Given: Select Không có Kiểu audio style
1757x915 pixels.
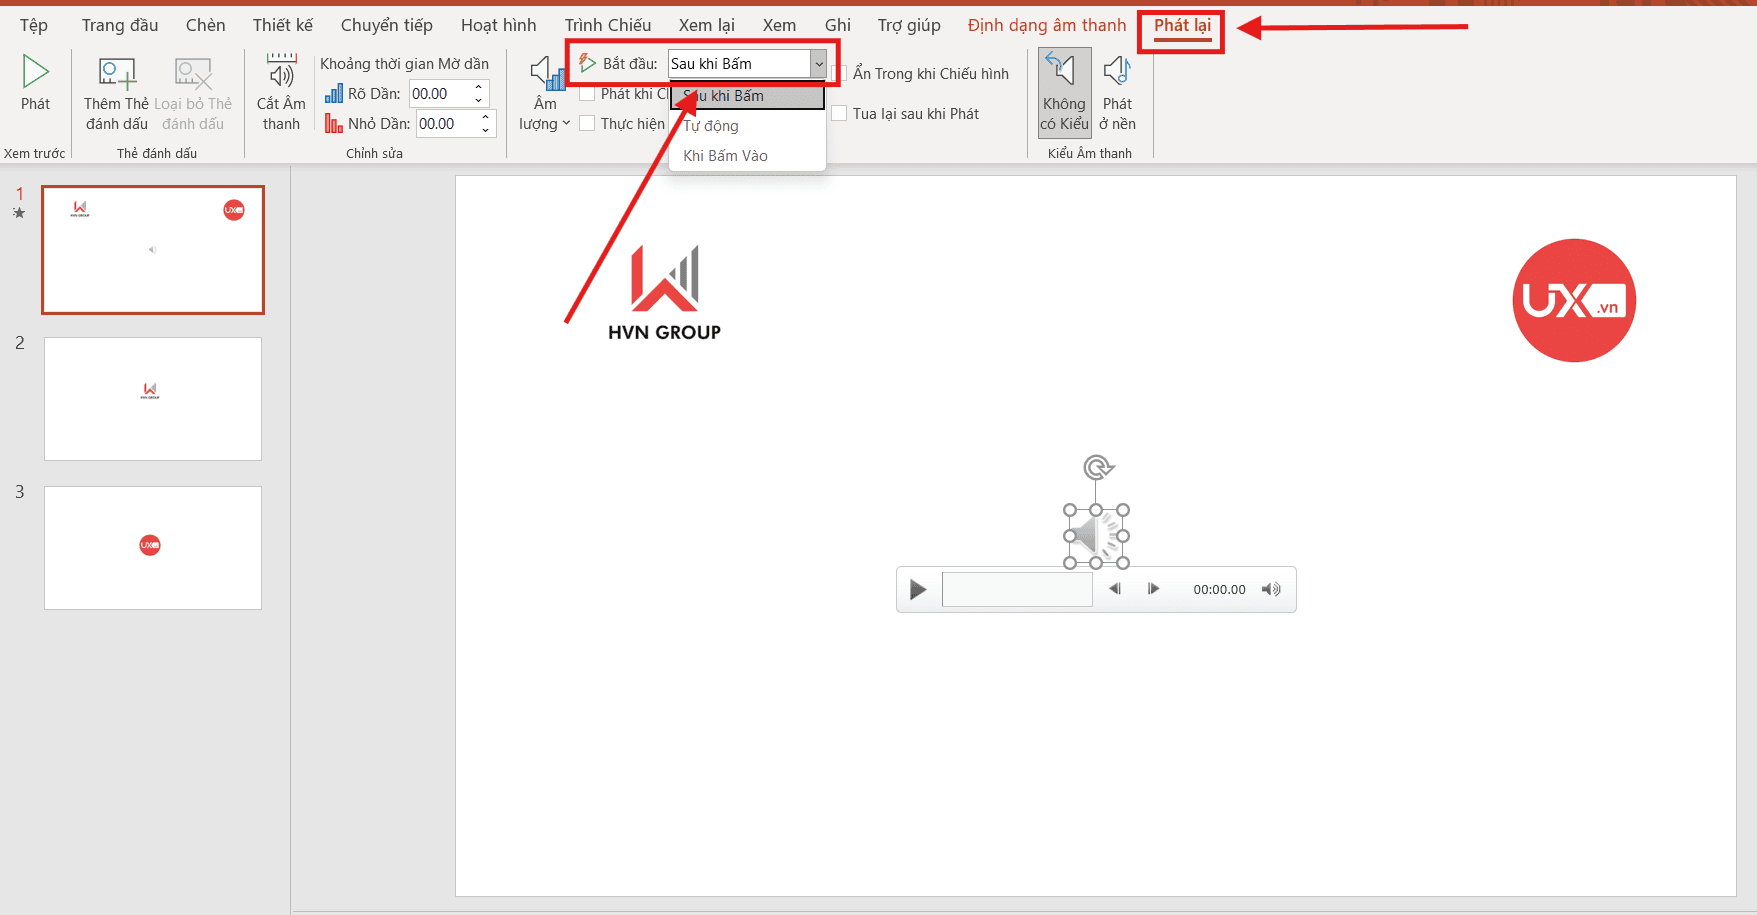Looking at the screenshot, I should point(1063,90).
